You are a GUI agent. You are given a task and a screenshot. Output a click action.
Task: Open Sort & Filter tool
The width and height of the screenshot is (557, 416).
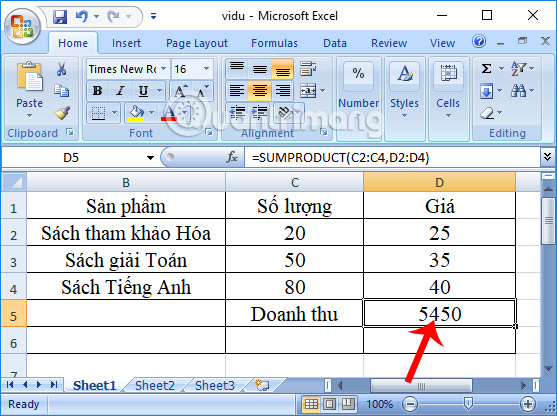coord(519,68)
